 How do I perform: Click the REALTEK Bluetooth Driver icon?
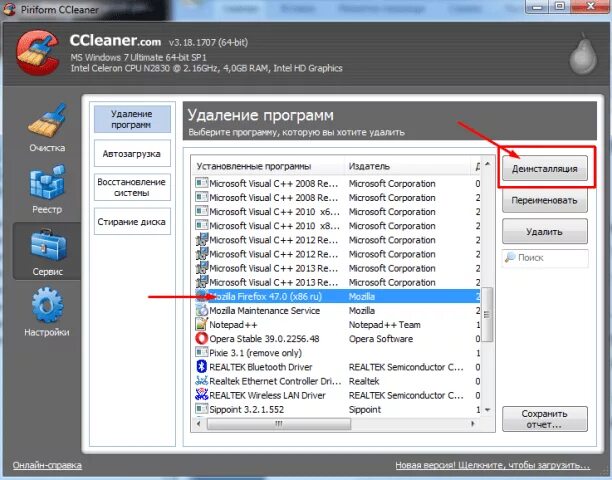coord(201,366)
